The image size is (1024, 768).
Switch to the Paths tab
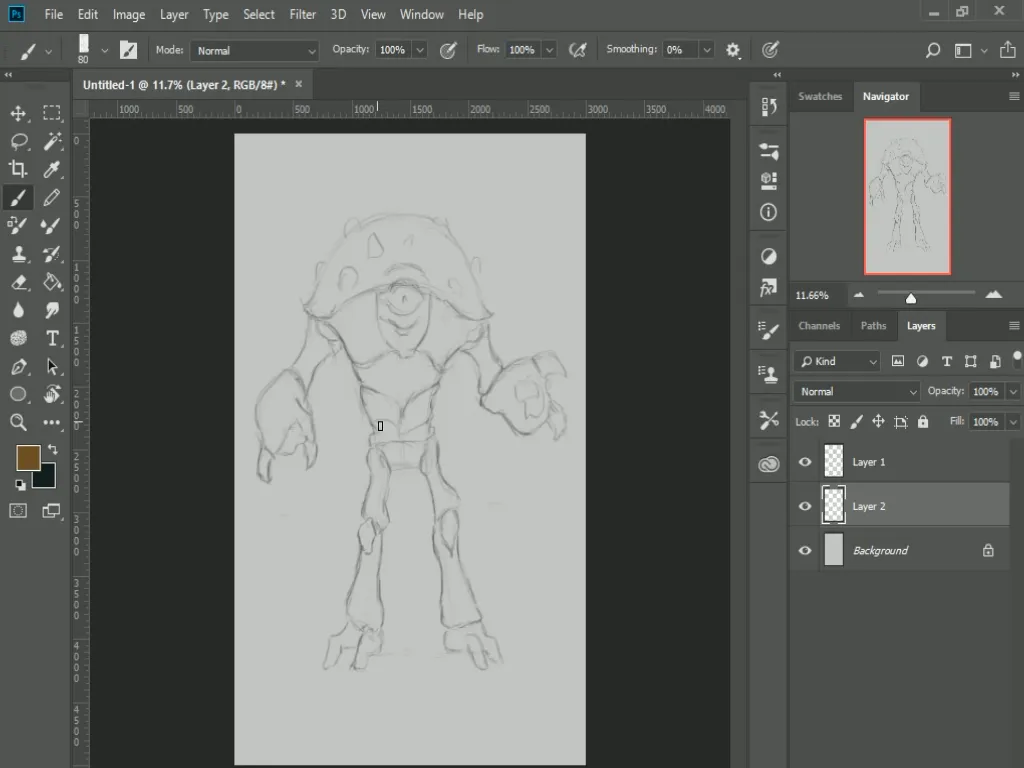(x=873, y=326)
